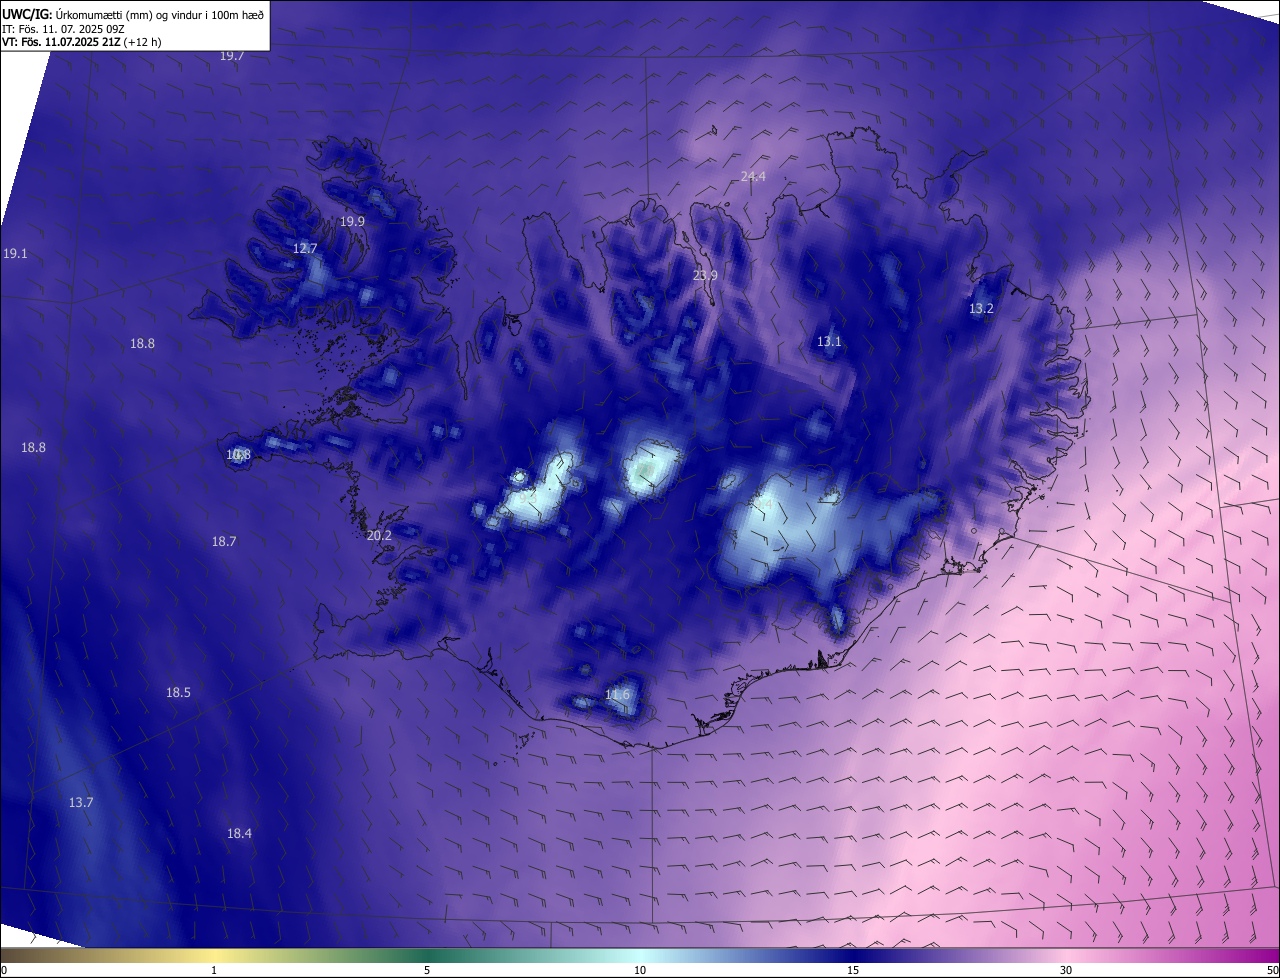Click the color scale tick labeled 5
1280x978 pixels.
pos(427,971)
